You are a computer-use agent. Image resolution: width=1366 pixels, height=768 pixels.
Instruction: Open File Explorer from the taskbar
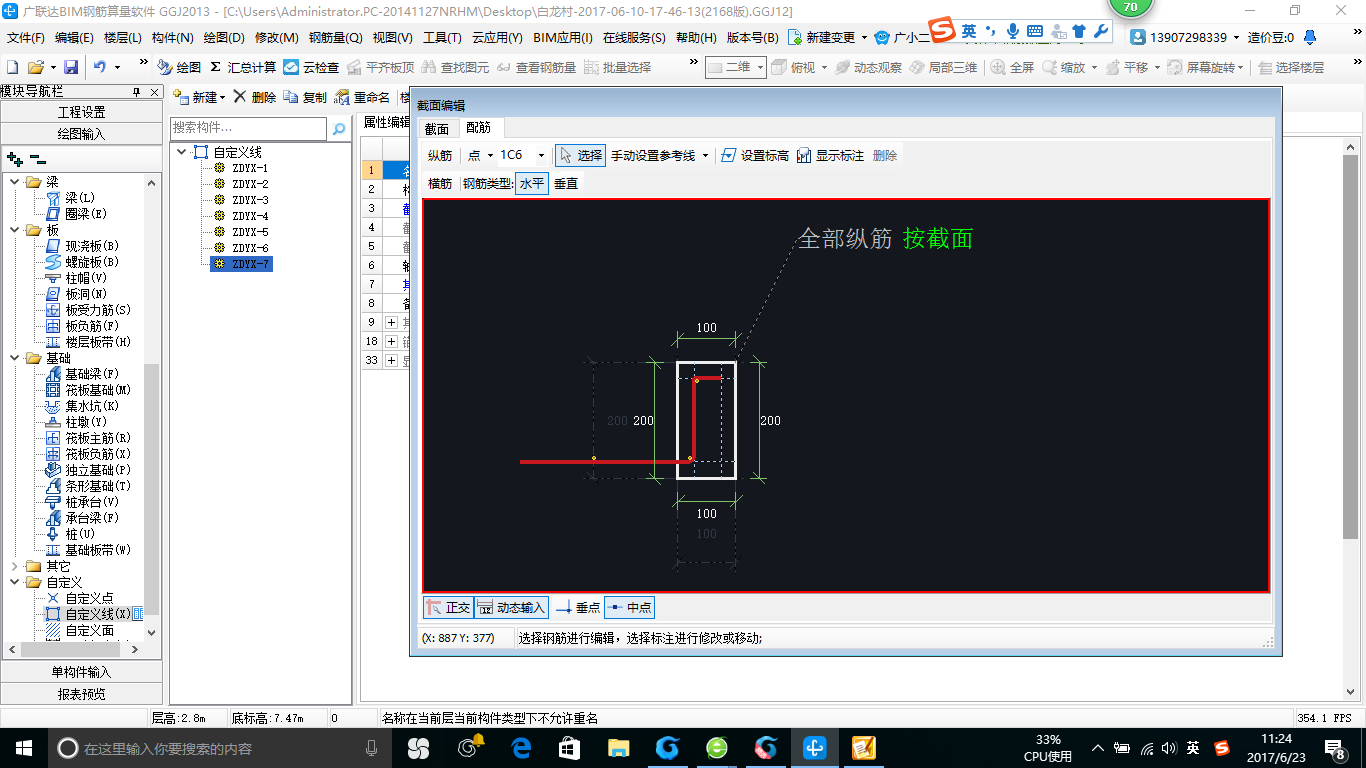coord(619,747)
